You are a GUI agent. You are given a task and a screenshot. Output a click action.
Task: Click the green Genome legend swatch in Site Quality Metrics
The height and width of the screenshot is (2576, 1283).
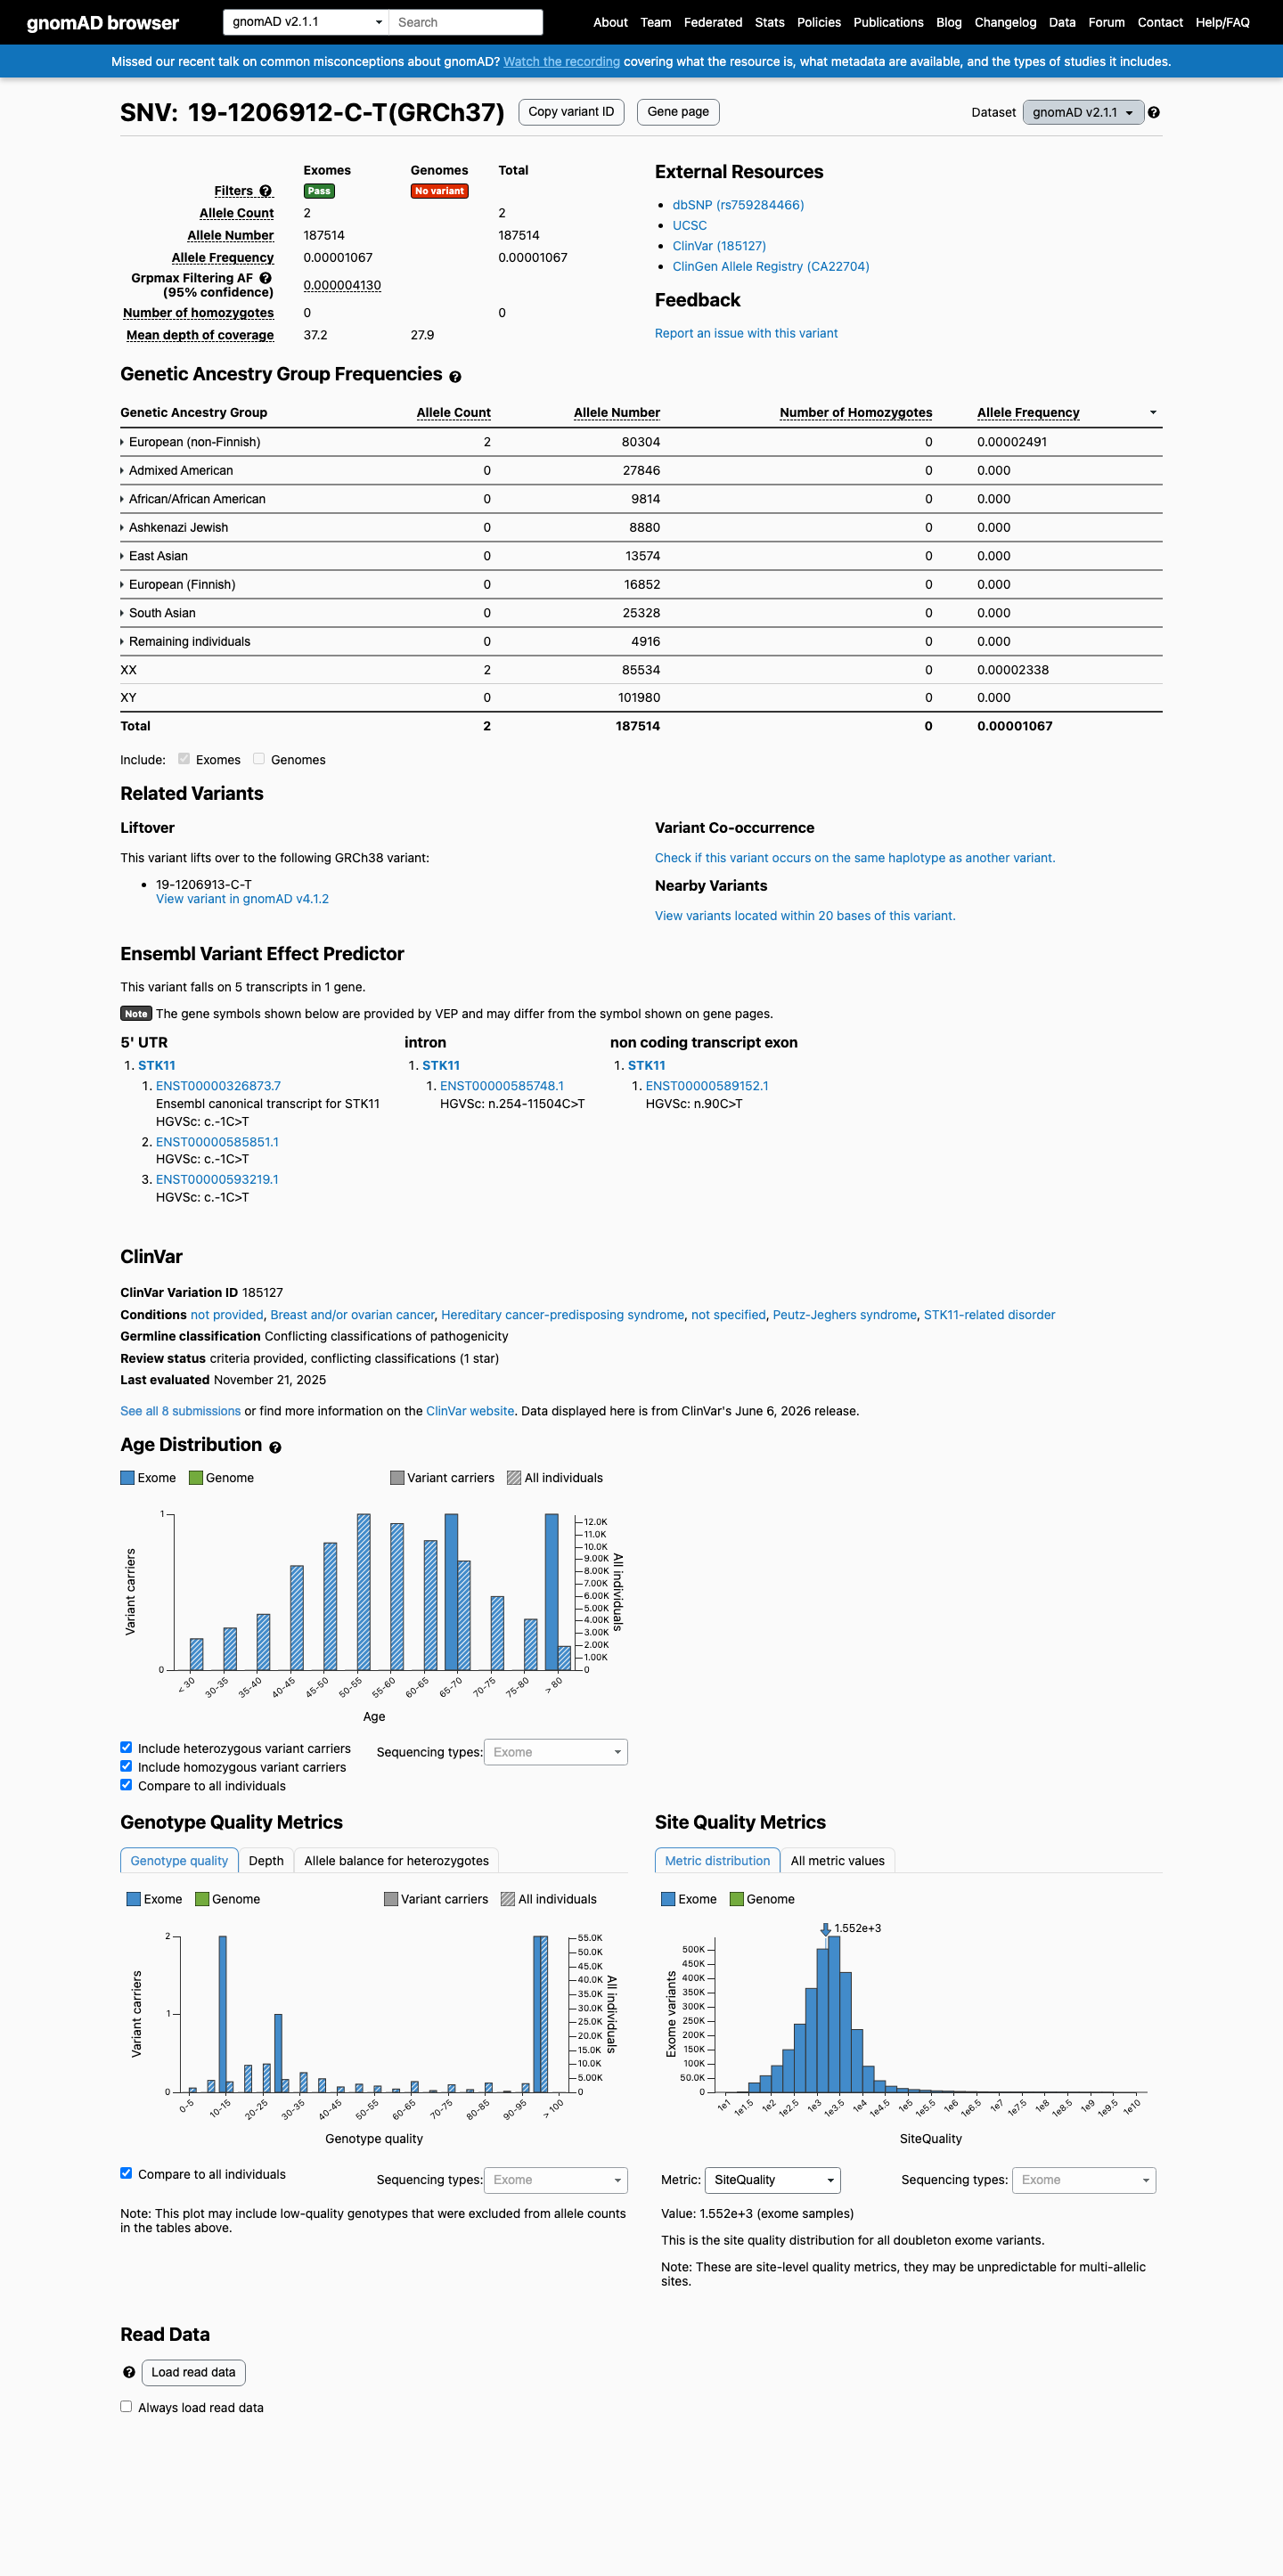click(x=736, y=1899)
